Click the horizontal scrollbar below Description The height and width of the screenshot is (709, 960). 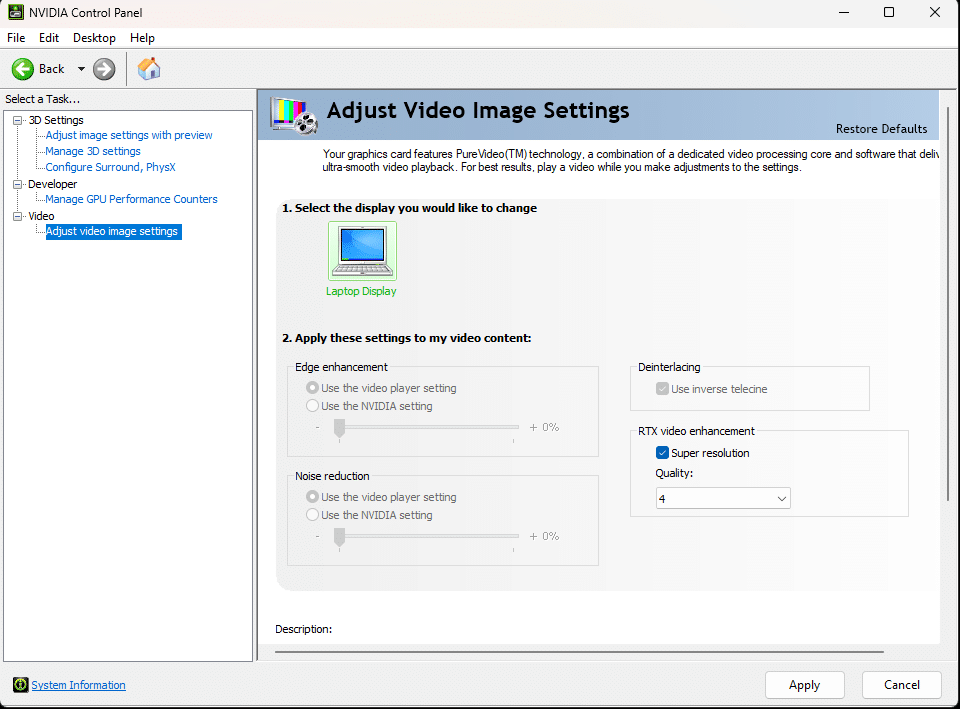pyautogui.click(x=579, y=652)
